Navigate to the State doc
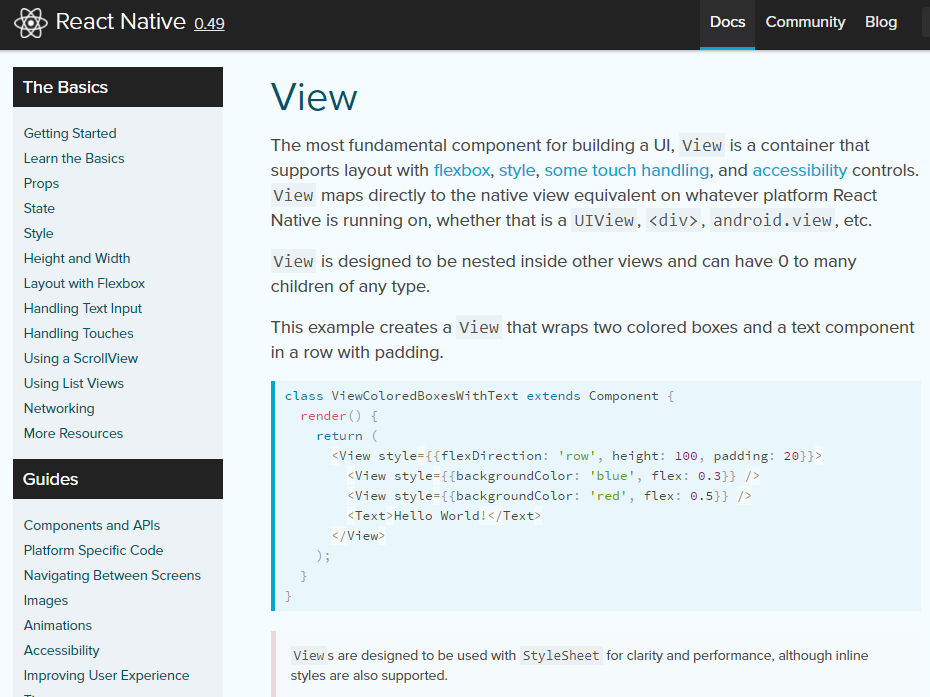 click(39, 208)
